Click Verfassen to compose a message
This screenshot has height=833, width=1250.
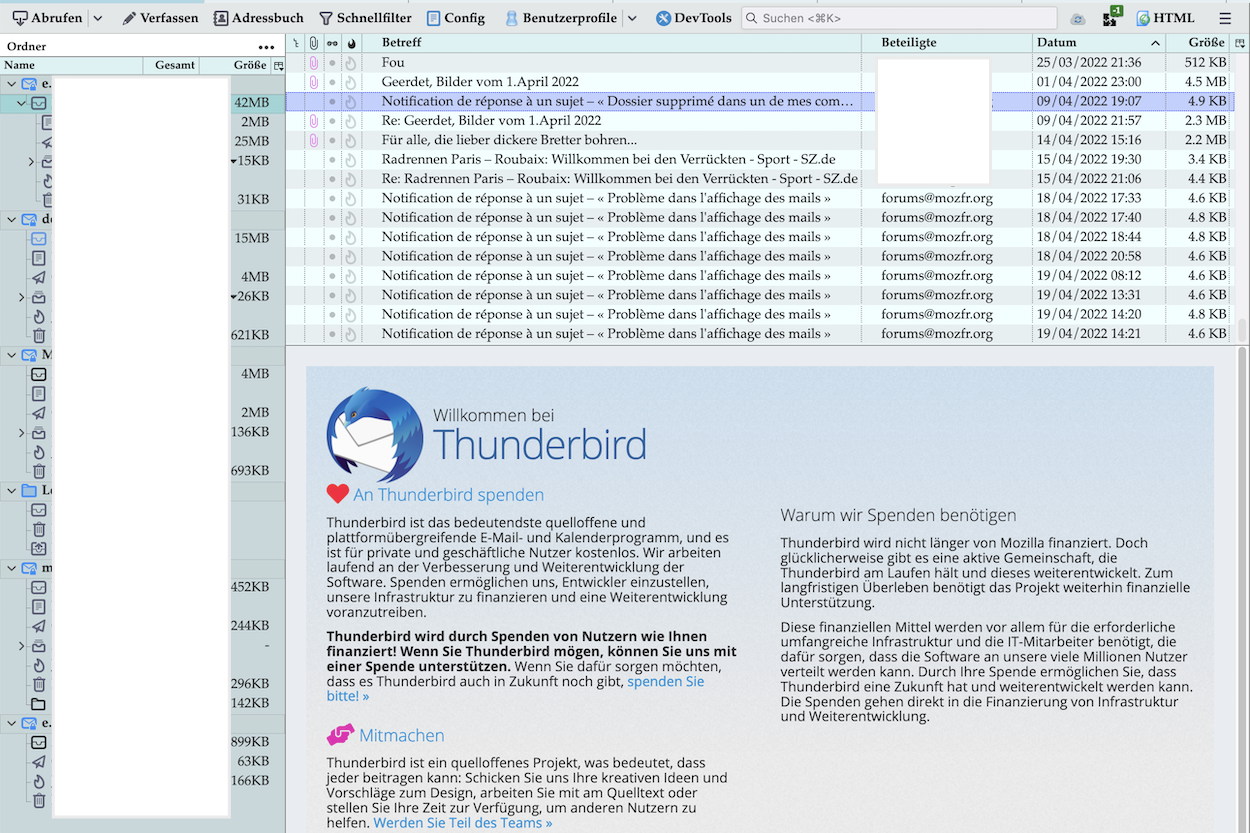[x=160, y=18]
